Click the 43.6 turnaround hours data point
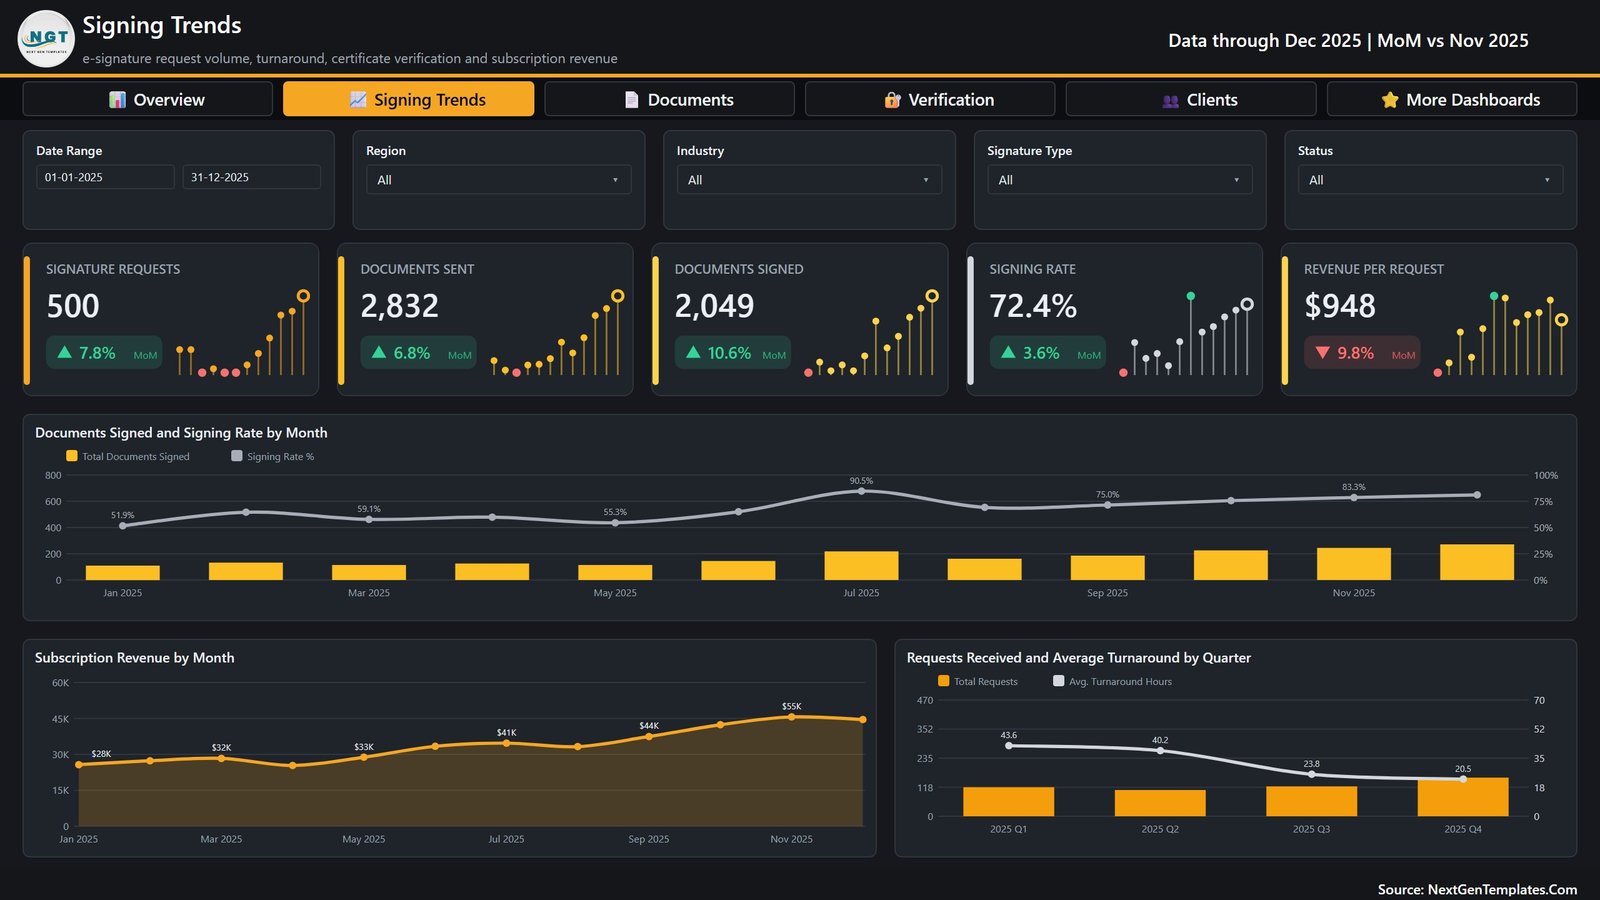The height and width of the screenshot is (900, 1600). pos(1008,745)
